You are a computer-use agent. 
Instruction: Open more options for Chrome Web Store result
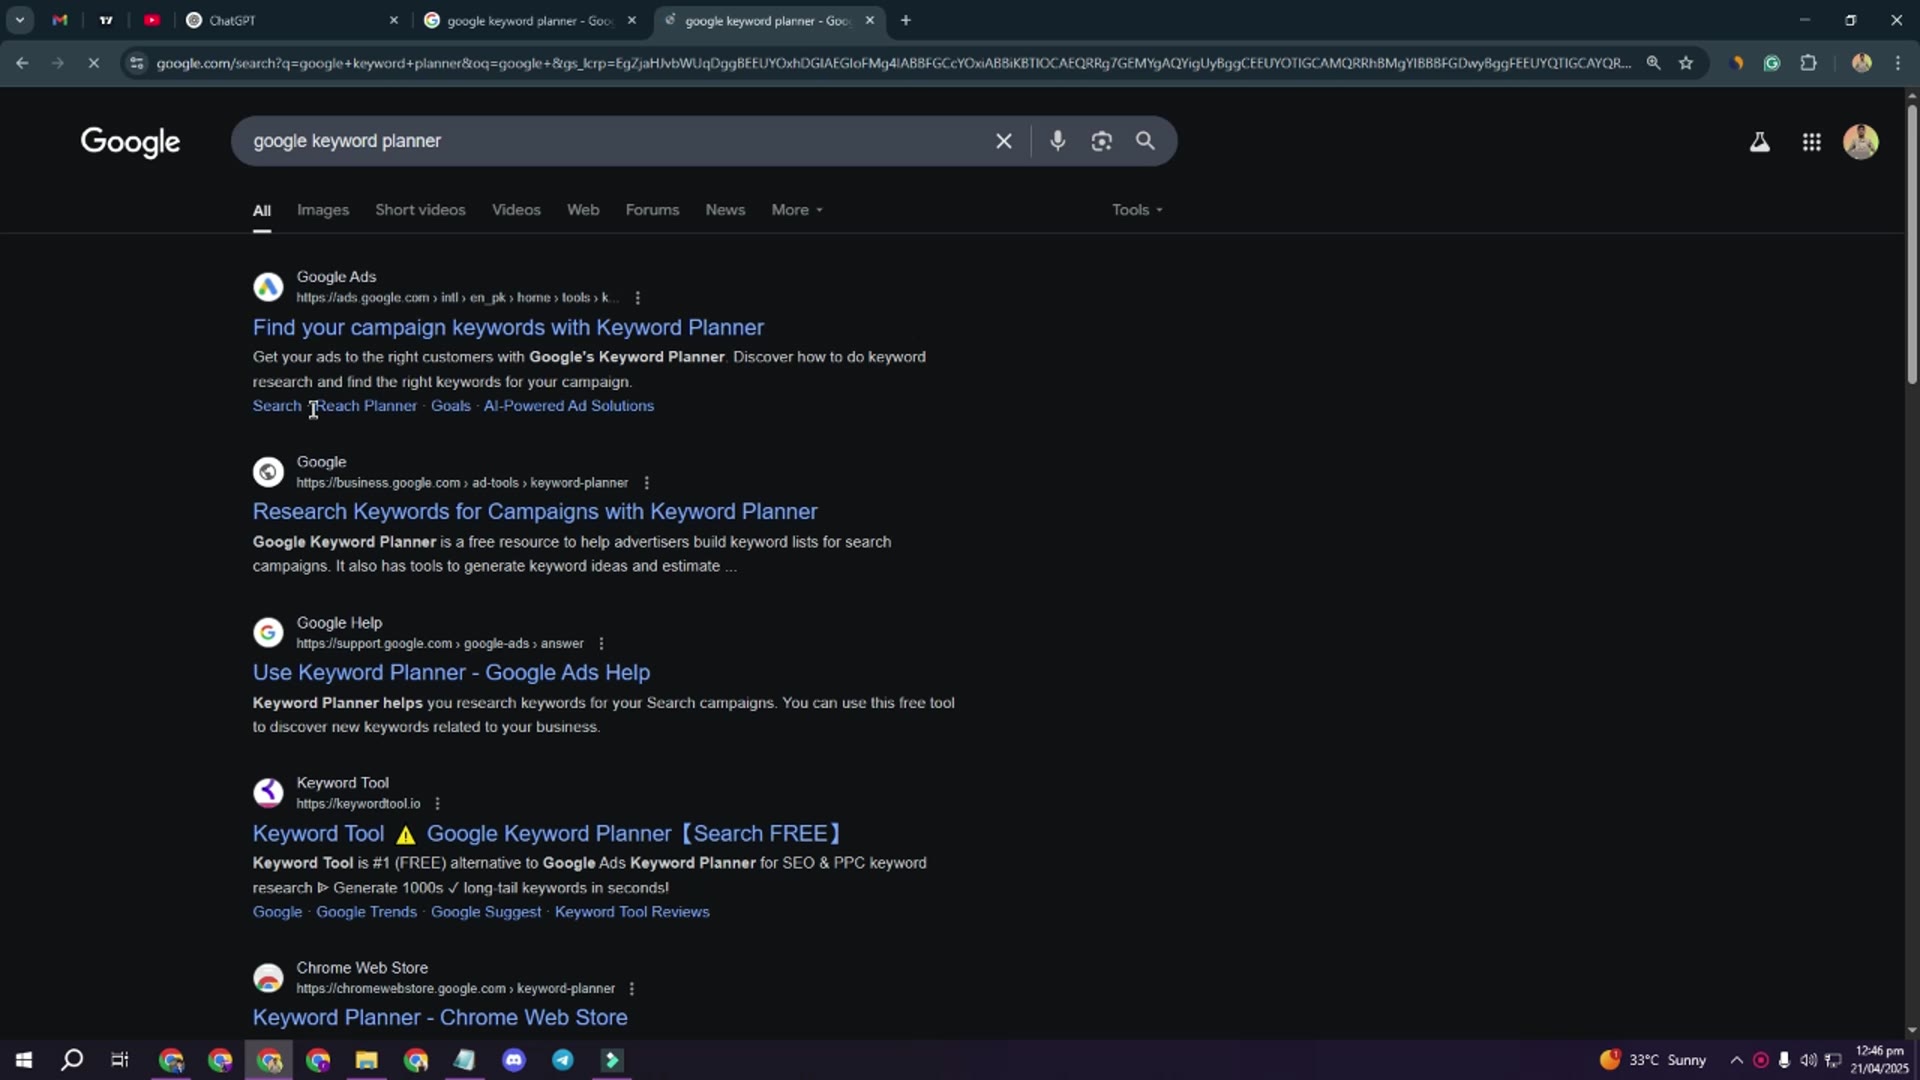coord(631,989)
